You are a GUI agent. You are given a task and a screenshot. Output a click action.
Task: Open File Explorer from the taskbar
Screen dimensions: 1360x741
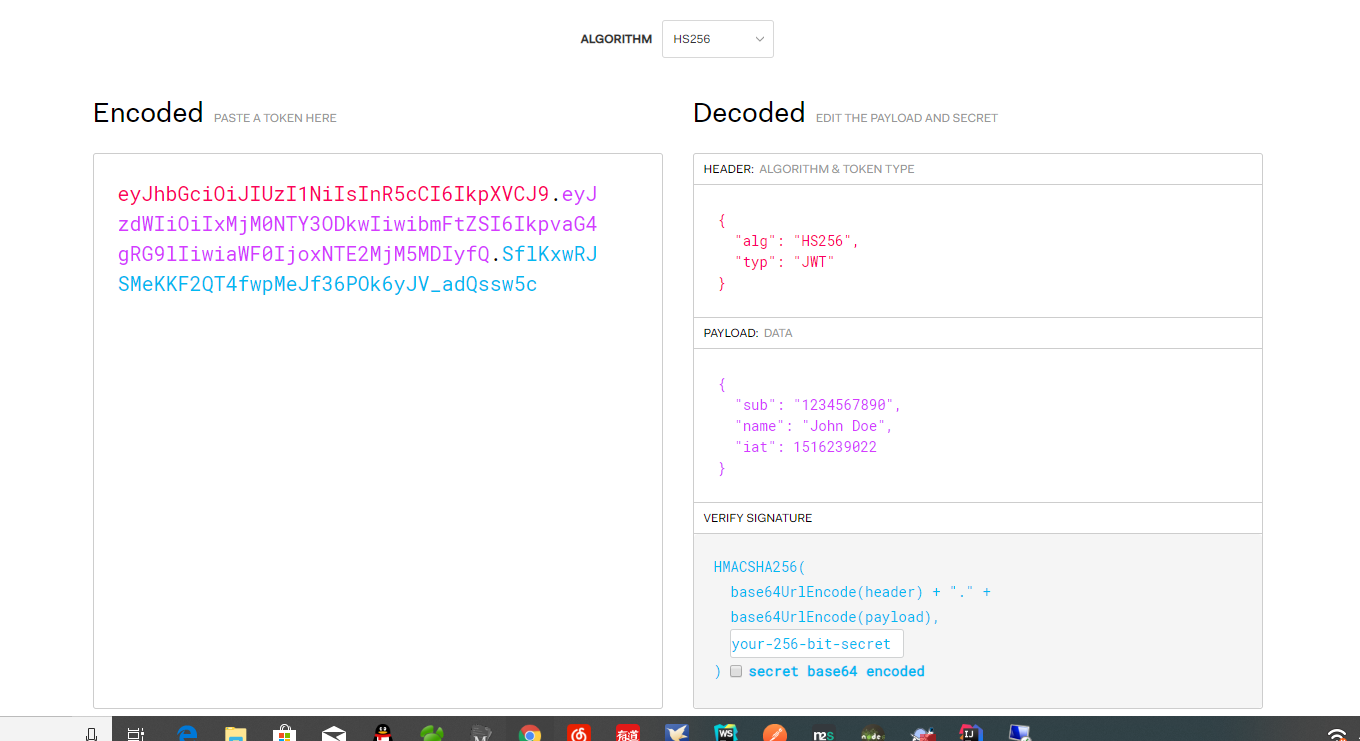(236, 733)
